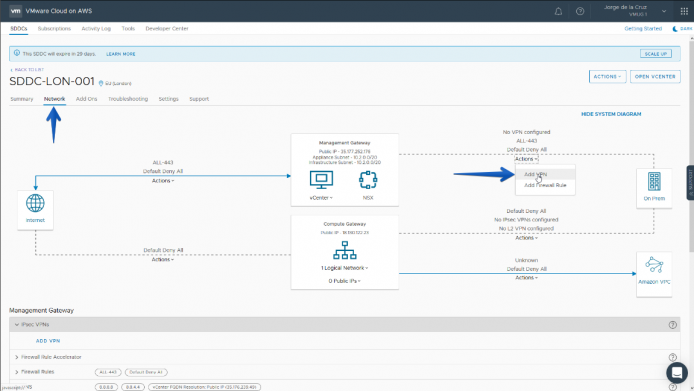The width and height of the screenshot is (694, 391).
Task: Click the info icon in expiry banner
Action: pos(17,53)
